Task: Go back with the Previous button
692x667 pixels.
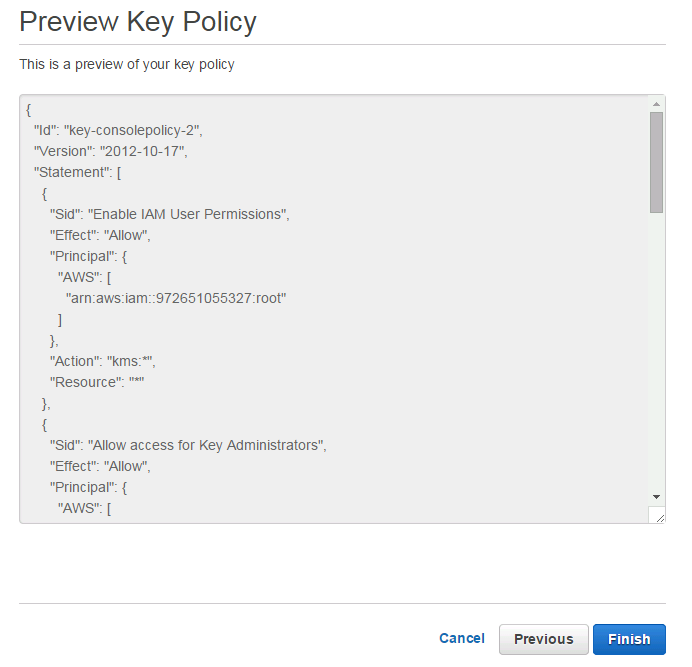Action: tap(543, 639)
